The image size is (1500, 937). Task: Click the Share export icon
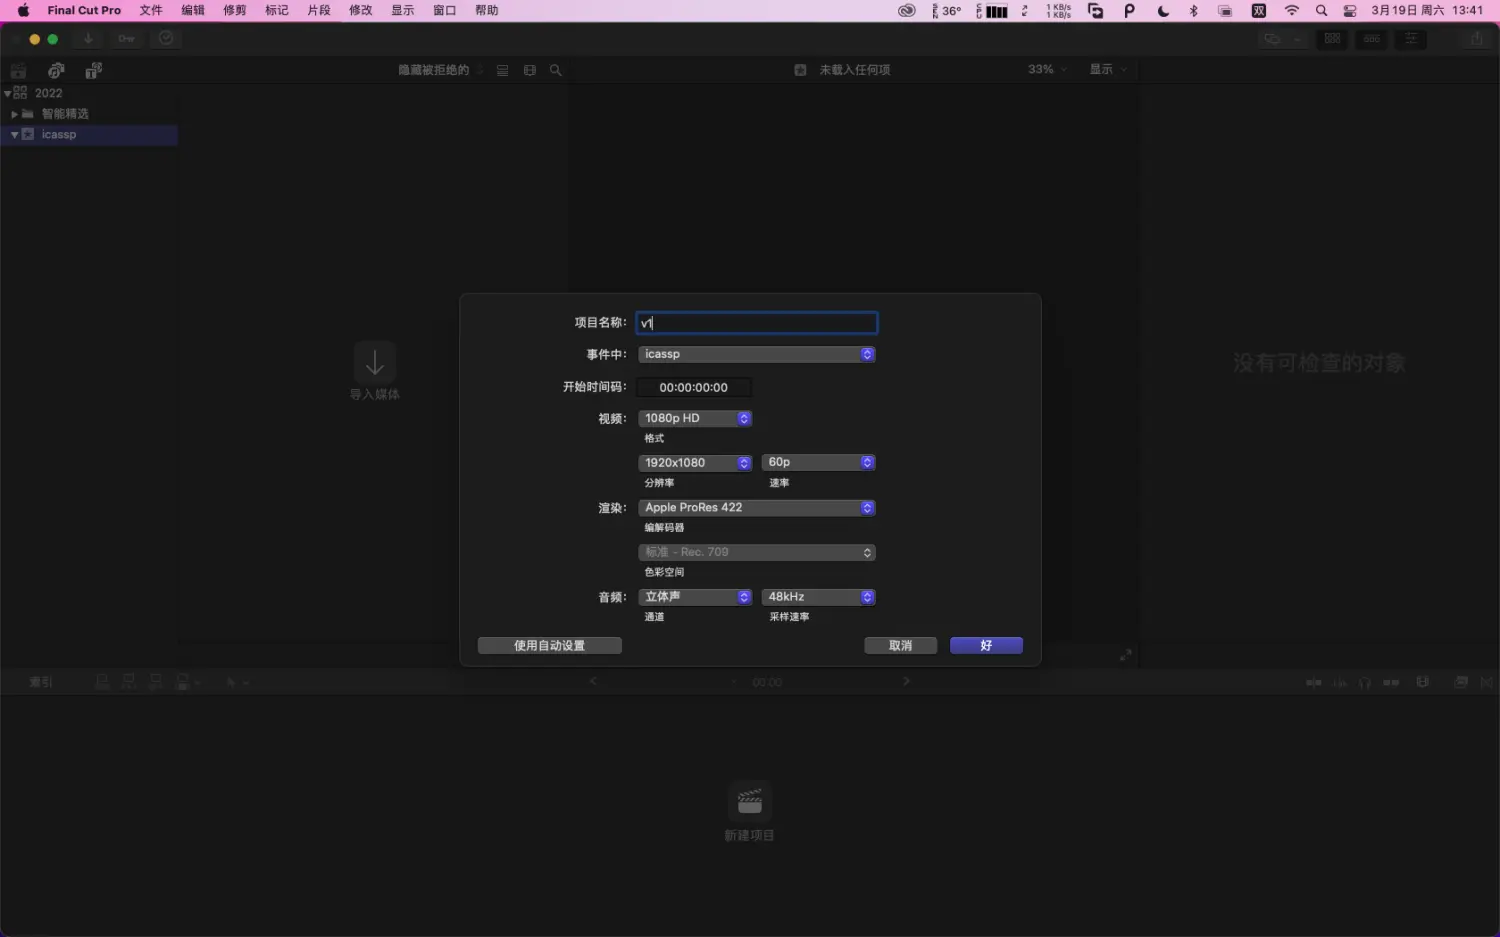(1477, 39)
